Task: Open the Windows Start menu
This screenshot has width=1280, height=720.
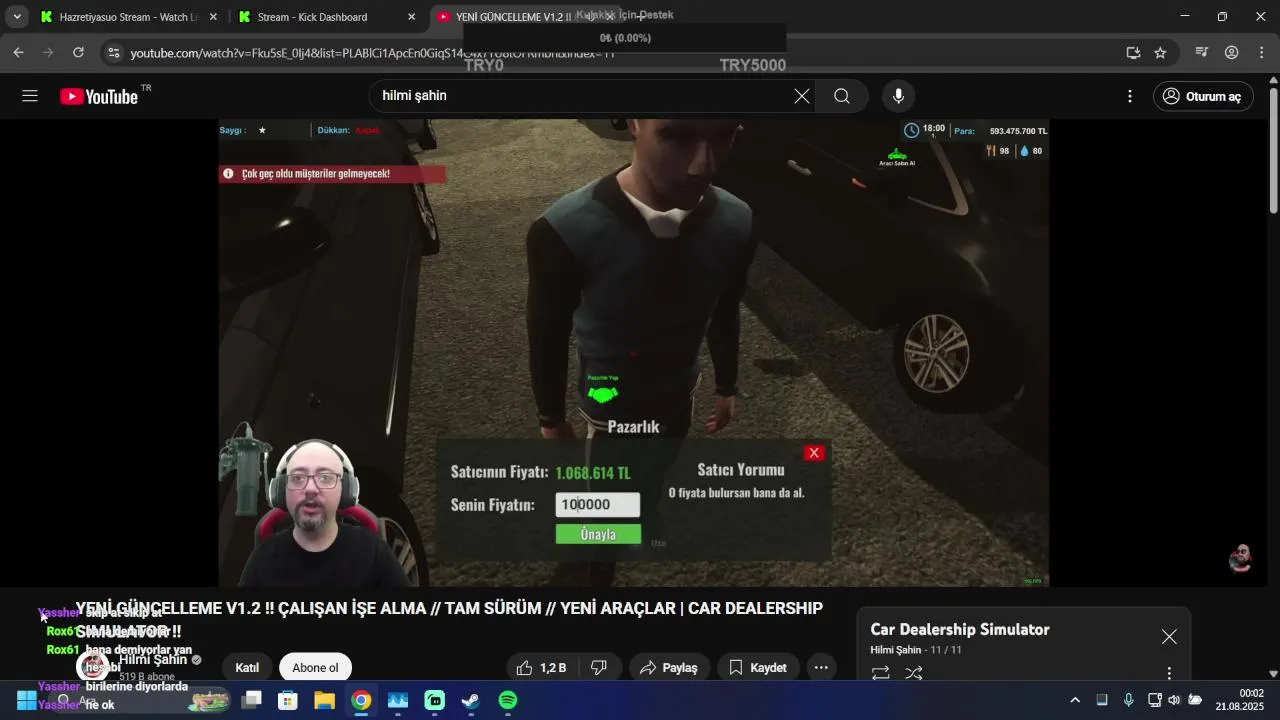Action: coord(26,700)
